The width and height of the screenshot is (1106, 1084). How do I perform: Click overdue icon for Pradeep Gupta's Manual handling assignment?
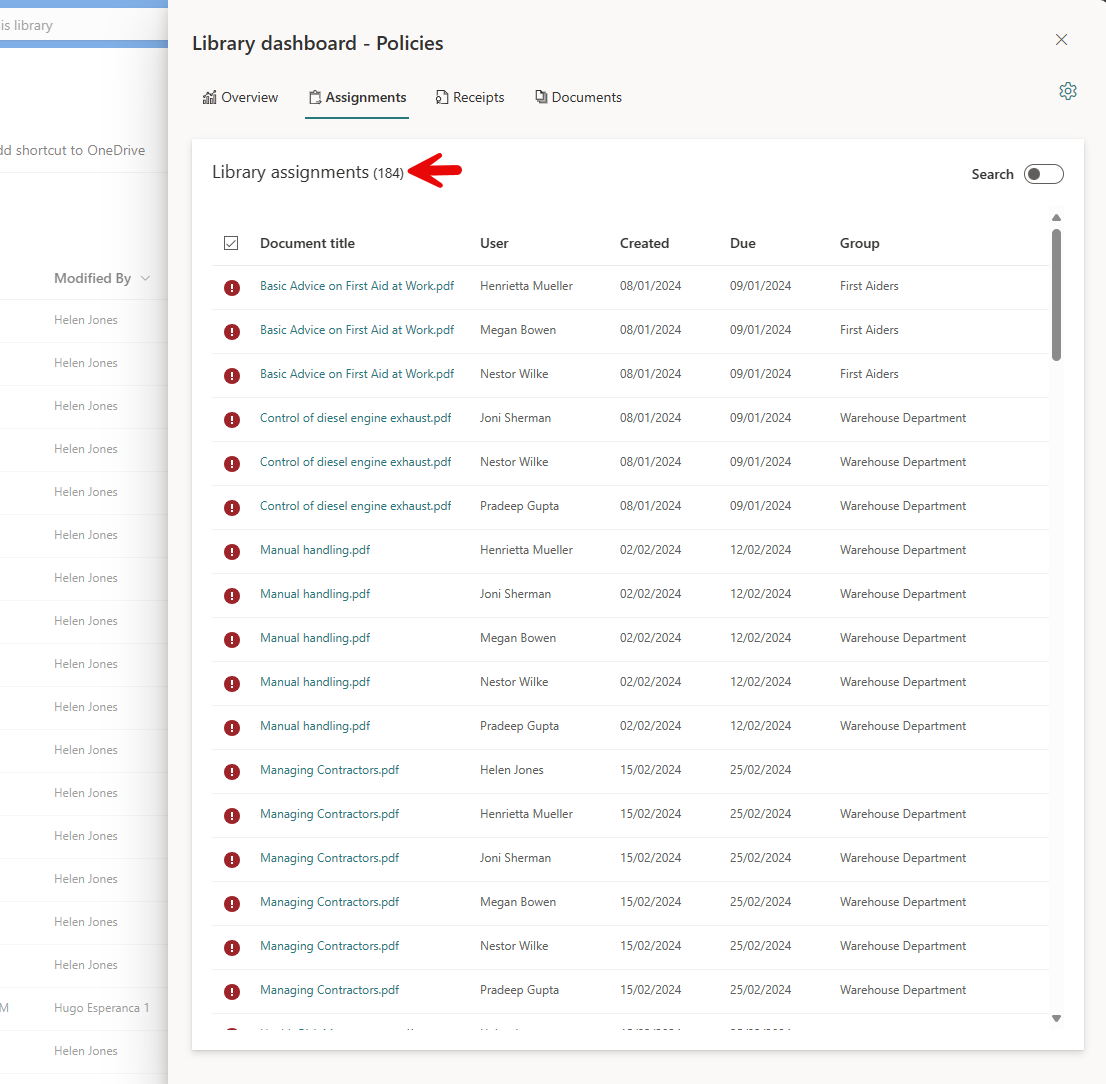pyautogui.click(x=231, y=728)
